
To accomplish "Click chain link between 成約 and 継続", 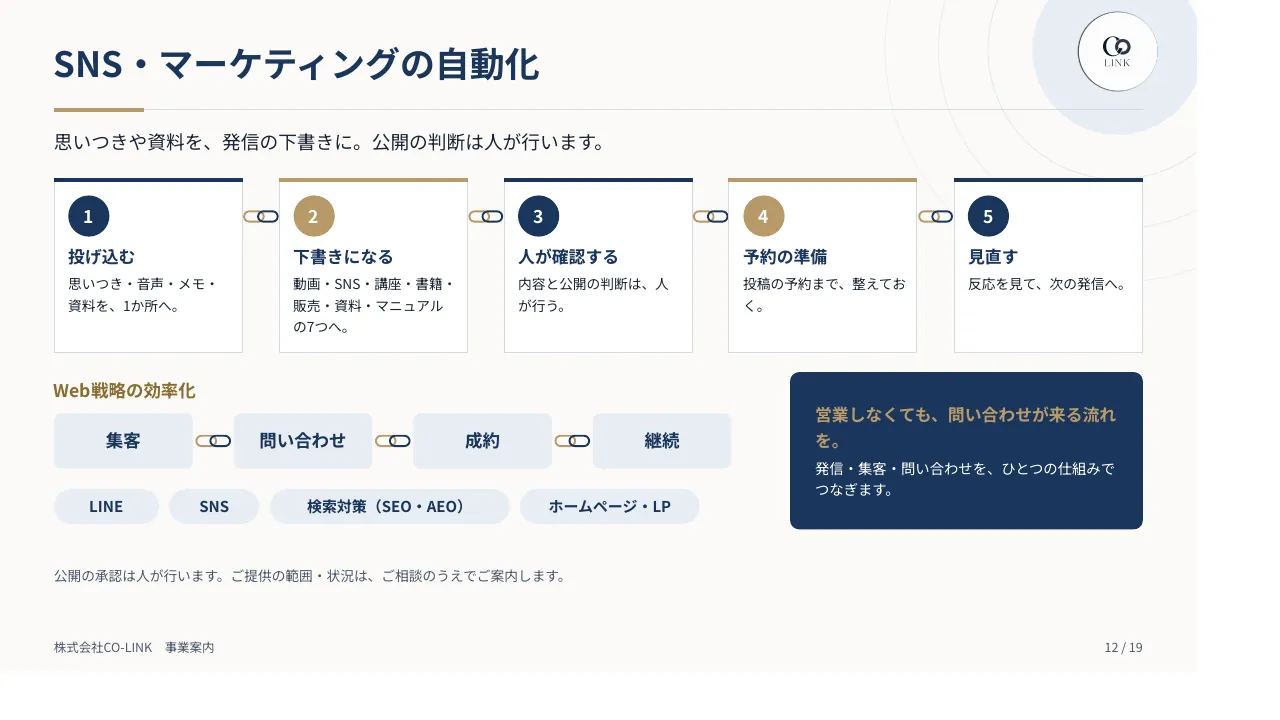I will point(573,441).
